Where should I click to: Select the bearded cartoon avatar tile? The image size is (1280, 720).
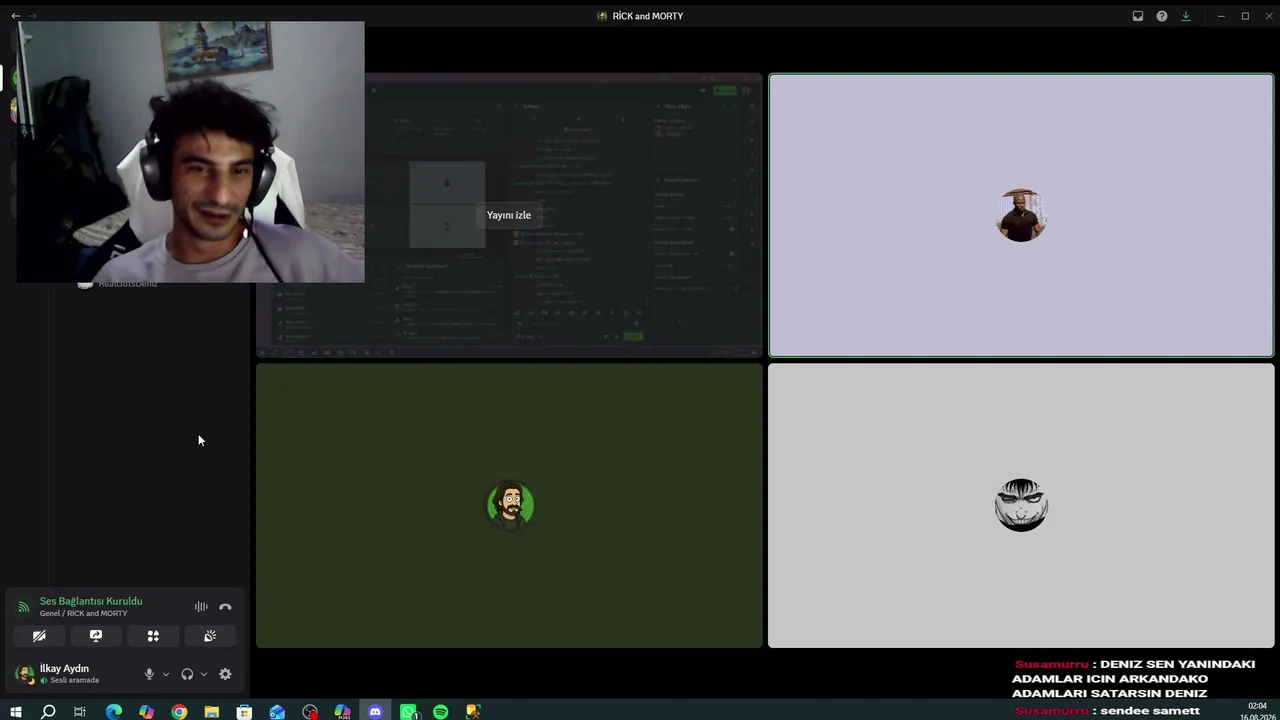point(510,505)
